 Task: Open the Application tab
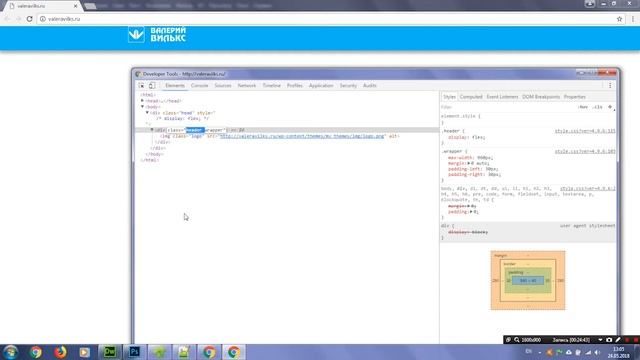(x=321, y=86)
